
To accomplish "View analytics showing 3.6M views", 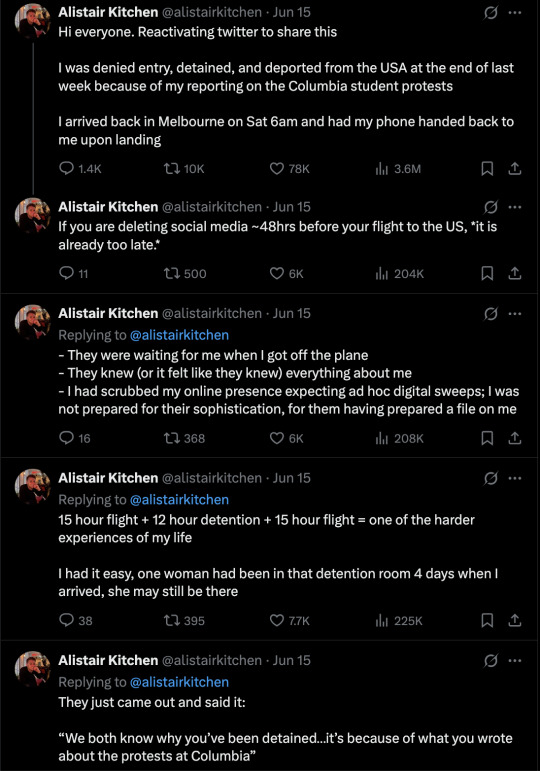I will click(x=398, y=169).
